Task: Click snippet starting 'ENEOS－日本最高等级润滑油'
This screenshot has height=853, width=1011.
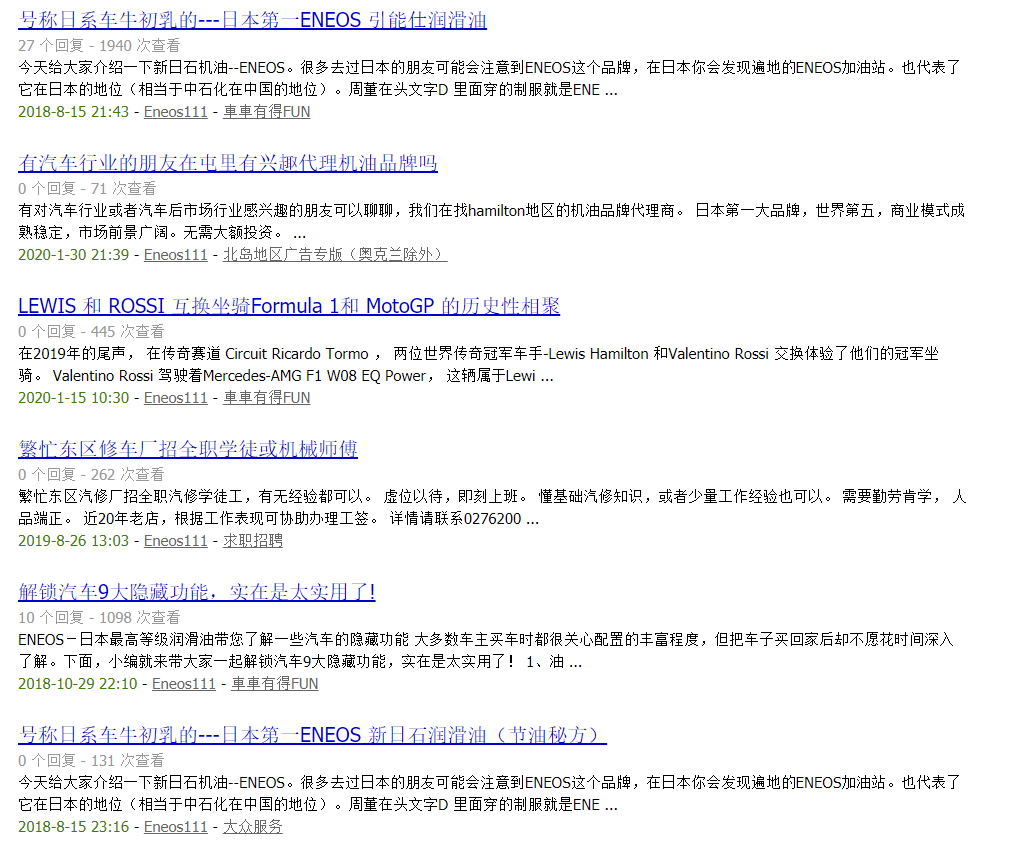Action: click(486, 651)
